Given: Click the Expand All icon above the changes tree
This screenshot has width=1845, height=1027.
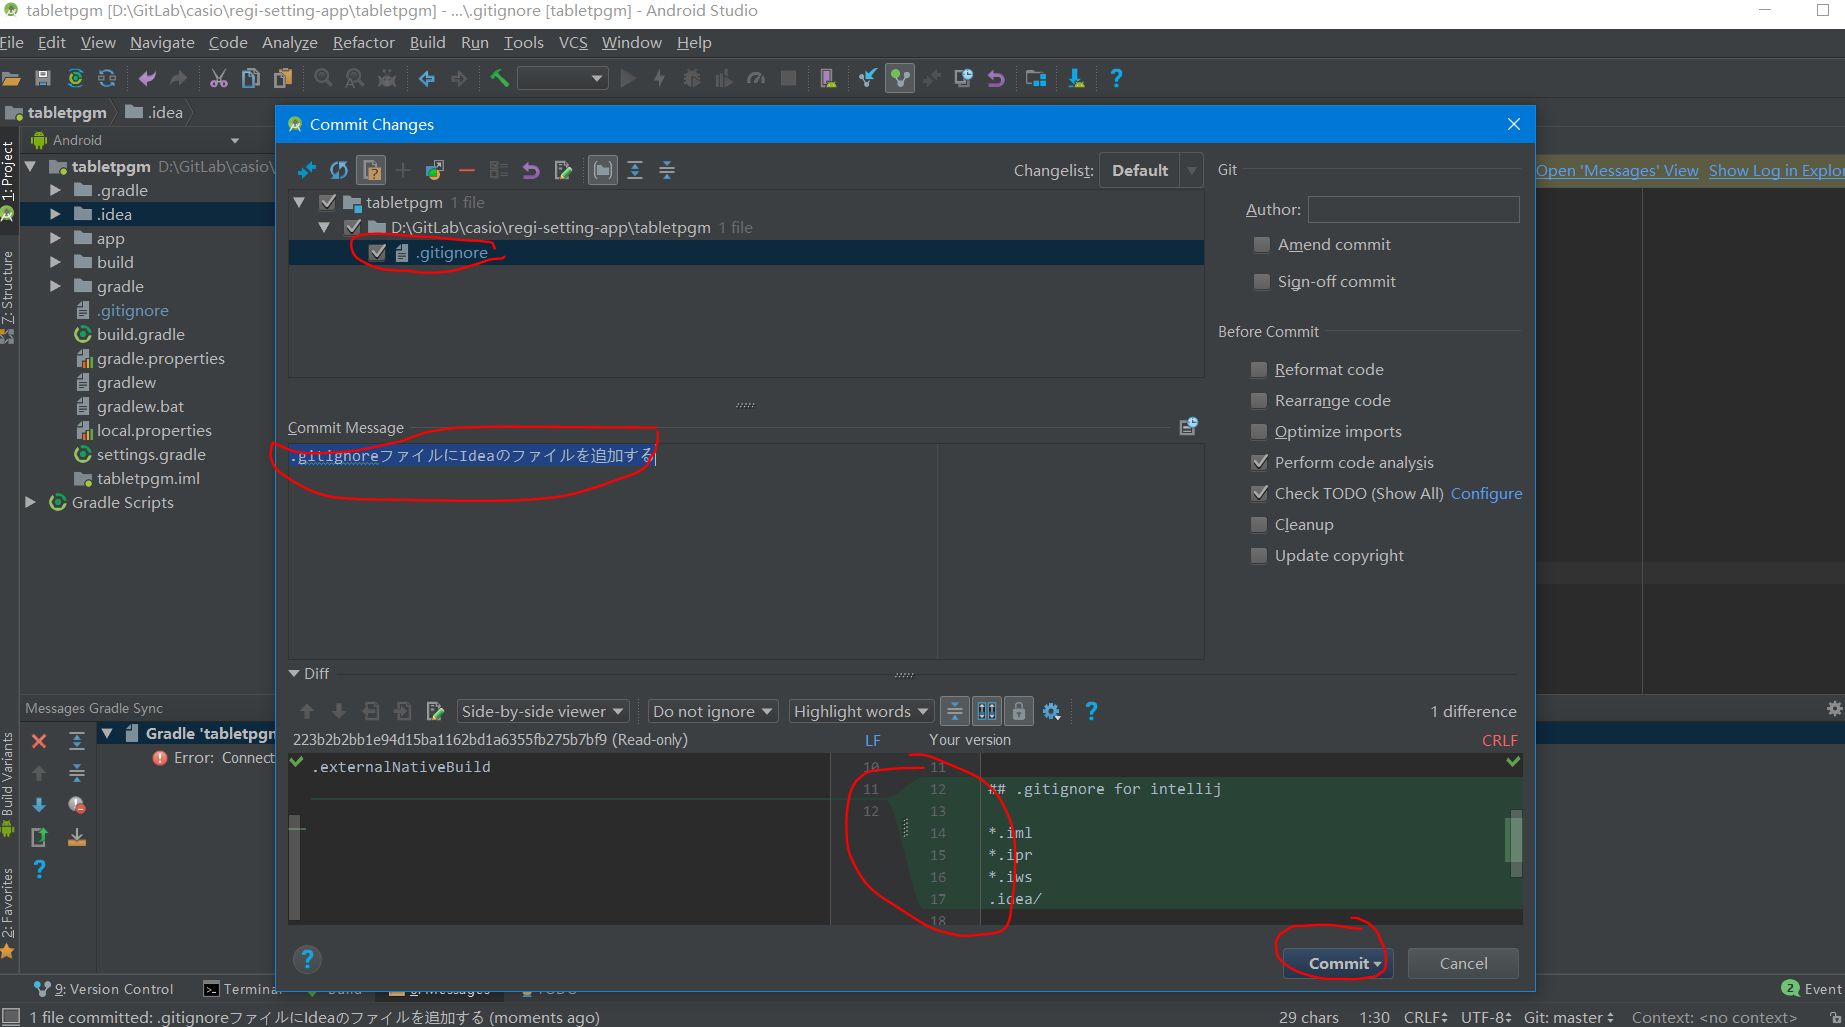Looking at the screenshot, I should point(635,171).
